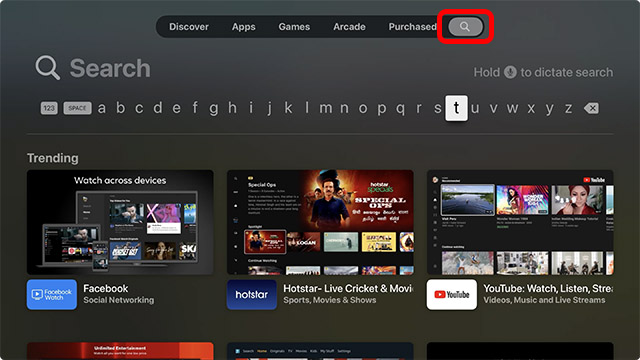Select letter f on keyboard
Screen dimensions: 640x360
(195, 108)
